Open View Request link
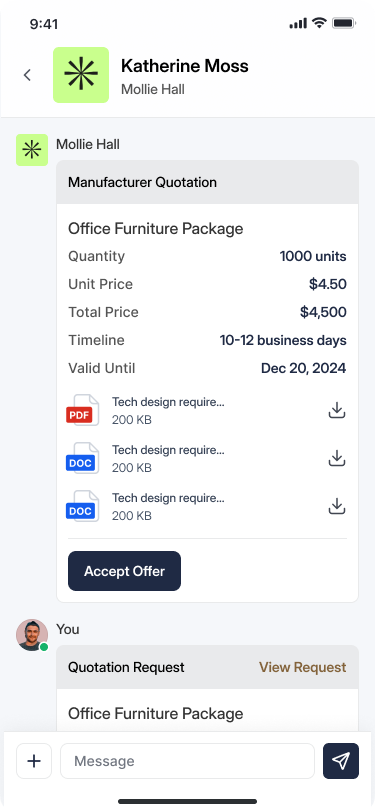 [302, 667]
